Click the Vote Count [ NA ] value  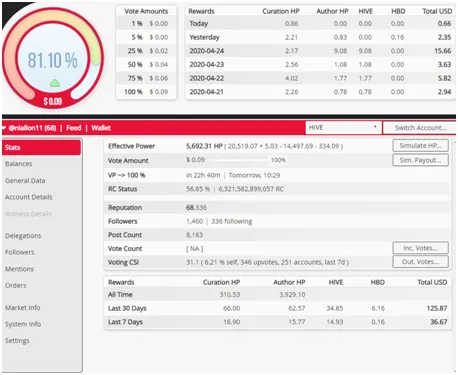click(194, 249)
